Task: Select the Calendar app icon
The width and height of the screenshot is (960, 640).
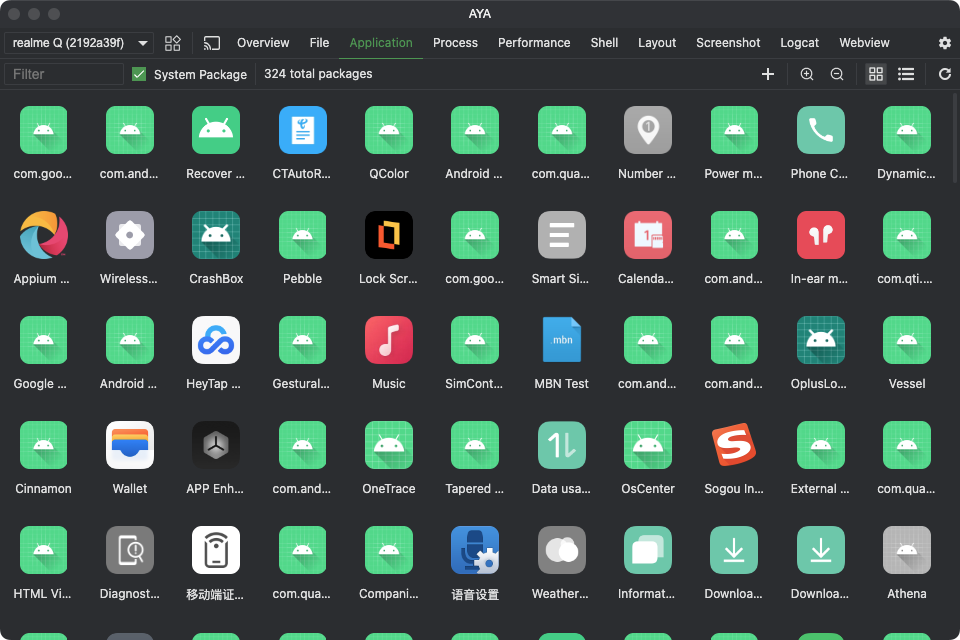Action: pyautogui.click(x=648, y=235)
